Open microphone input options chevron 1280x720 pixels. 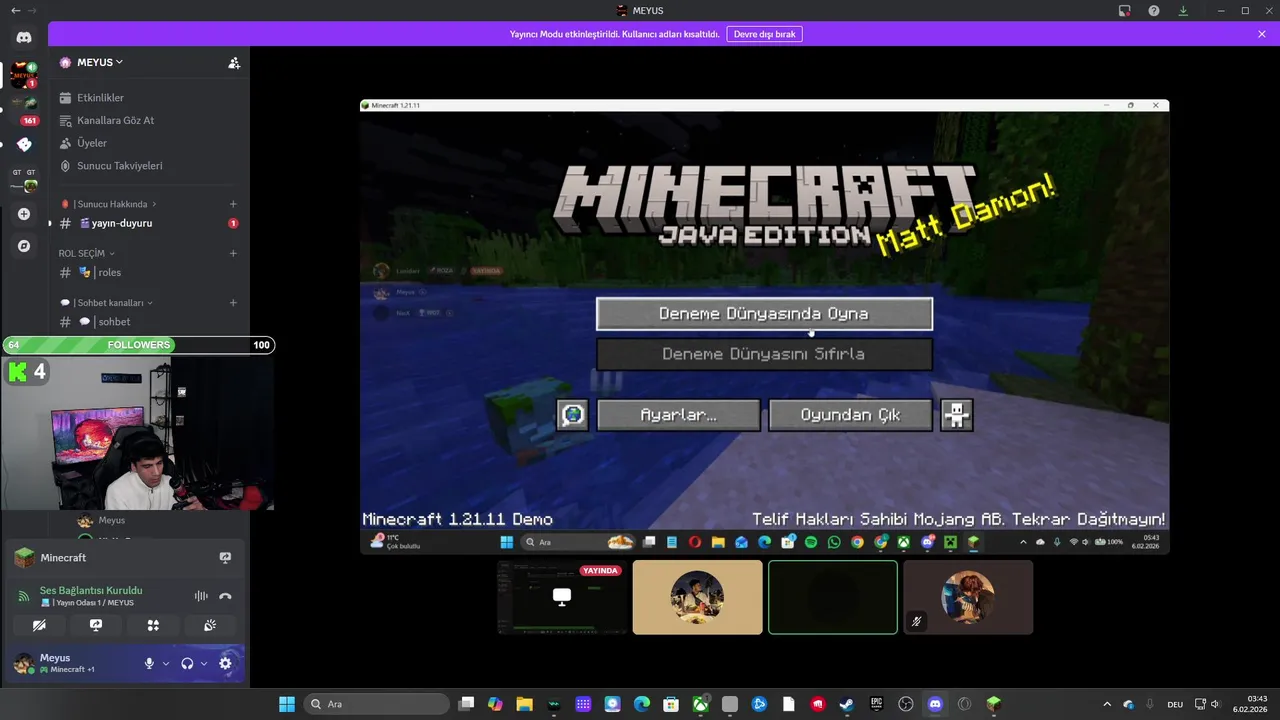166,663
